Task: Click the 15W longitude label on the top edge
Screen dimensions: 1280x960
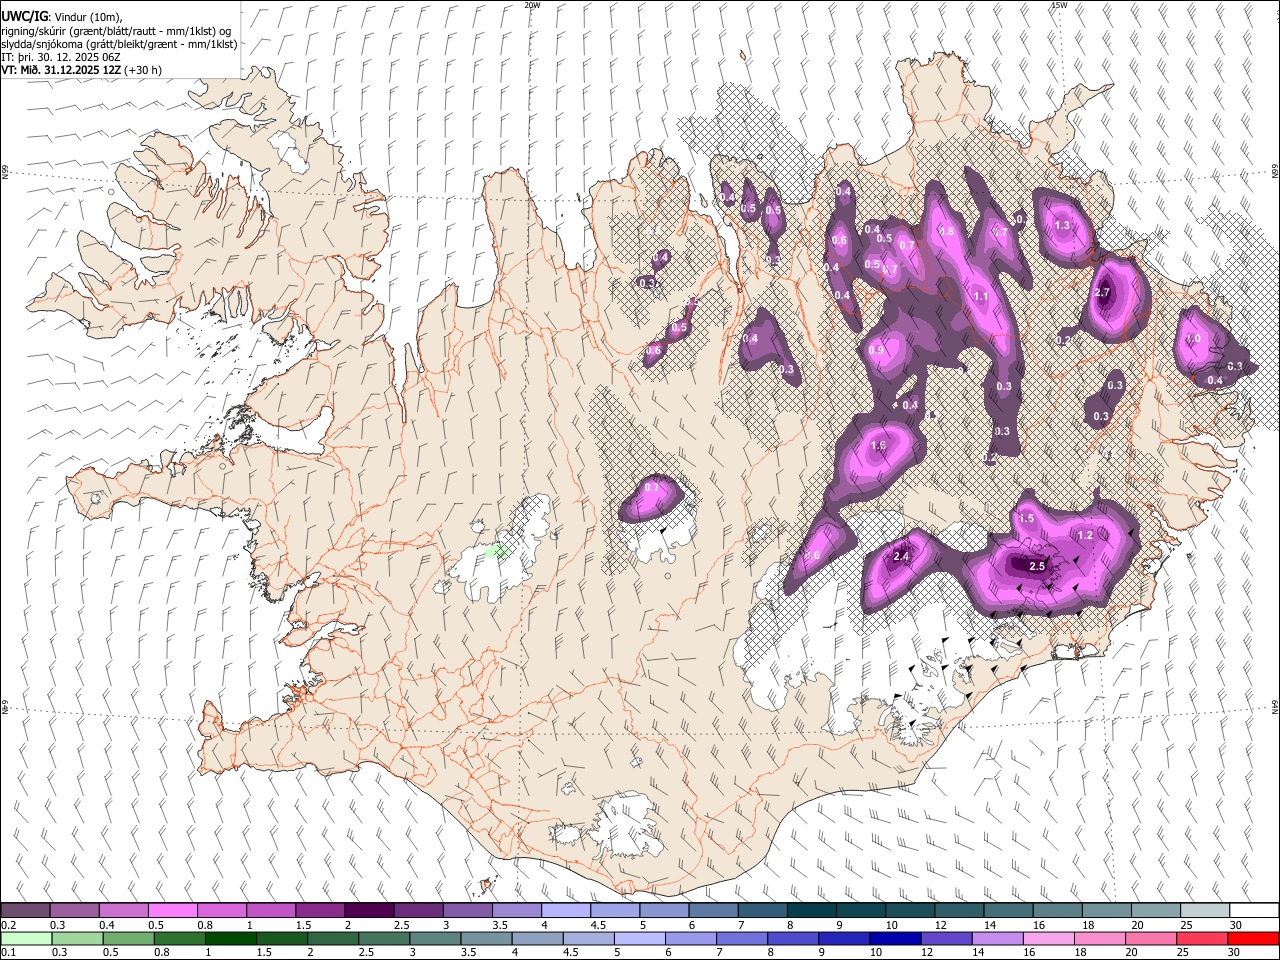Action: pyautogui.click(x=1059, y=5)
